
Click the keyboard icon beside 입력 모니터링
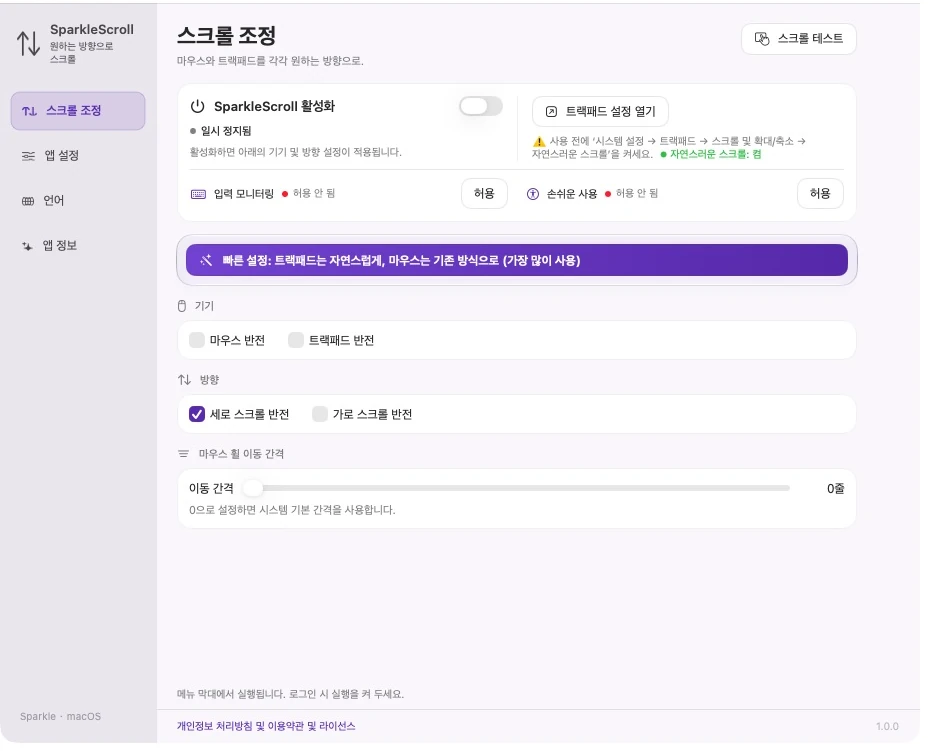pos(199,195)
